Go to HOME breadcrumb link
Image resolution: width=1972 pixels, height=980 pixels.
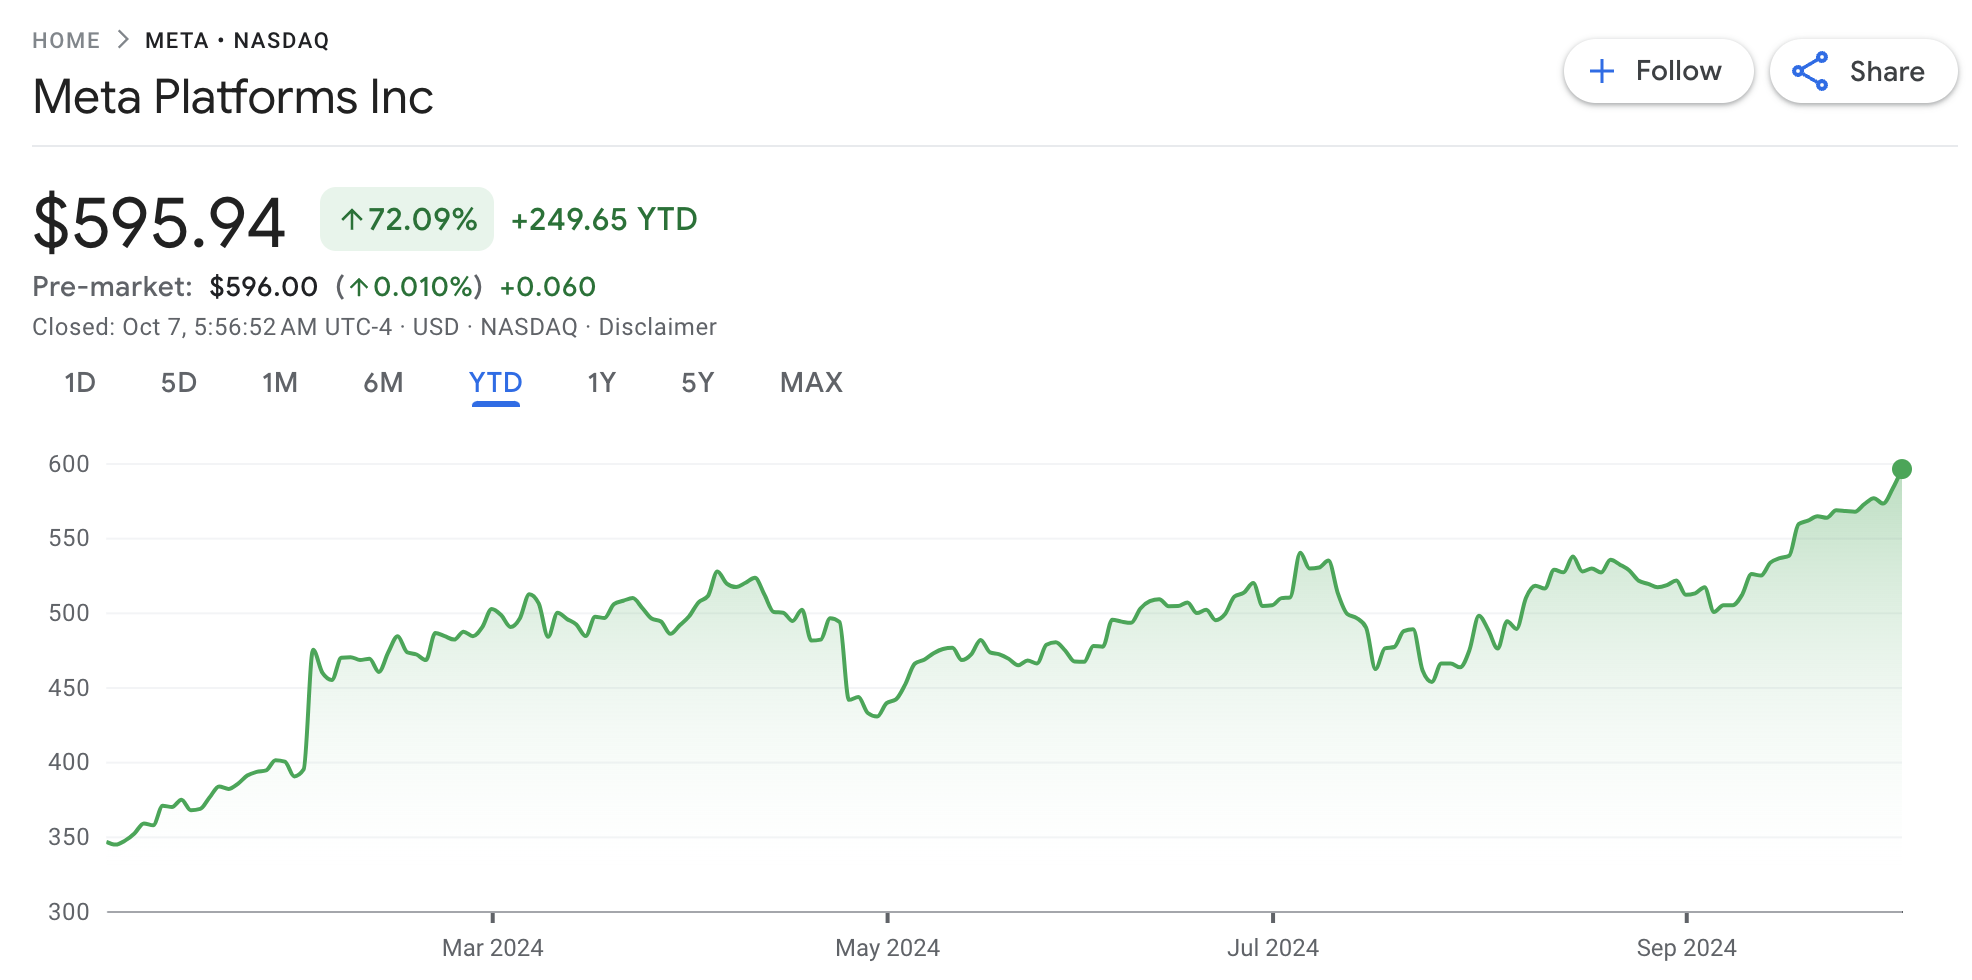[66, 40]
